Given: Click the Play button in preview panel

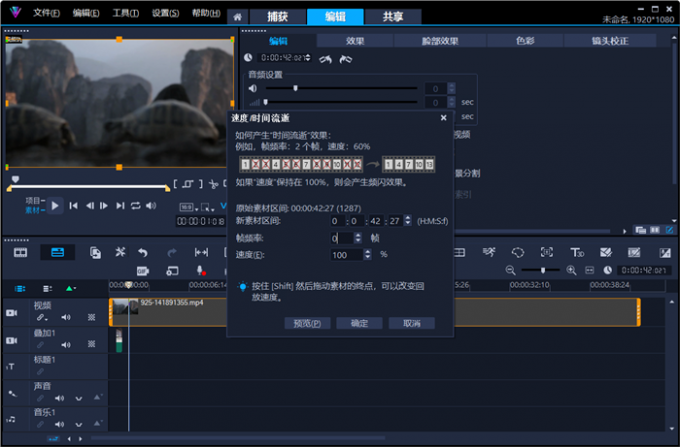Looking at the screenshot, I should point(56,205).
